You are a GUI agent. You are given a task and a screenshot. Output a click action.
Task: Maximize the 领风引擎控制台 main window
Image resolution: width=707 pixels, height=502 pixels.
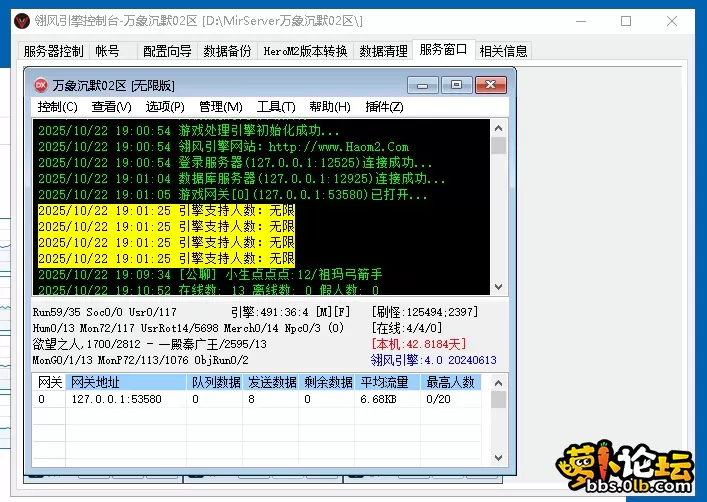point(626,21)
